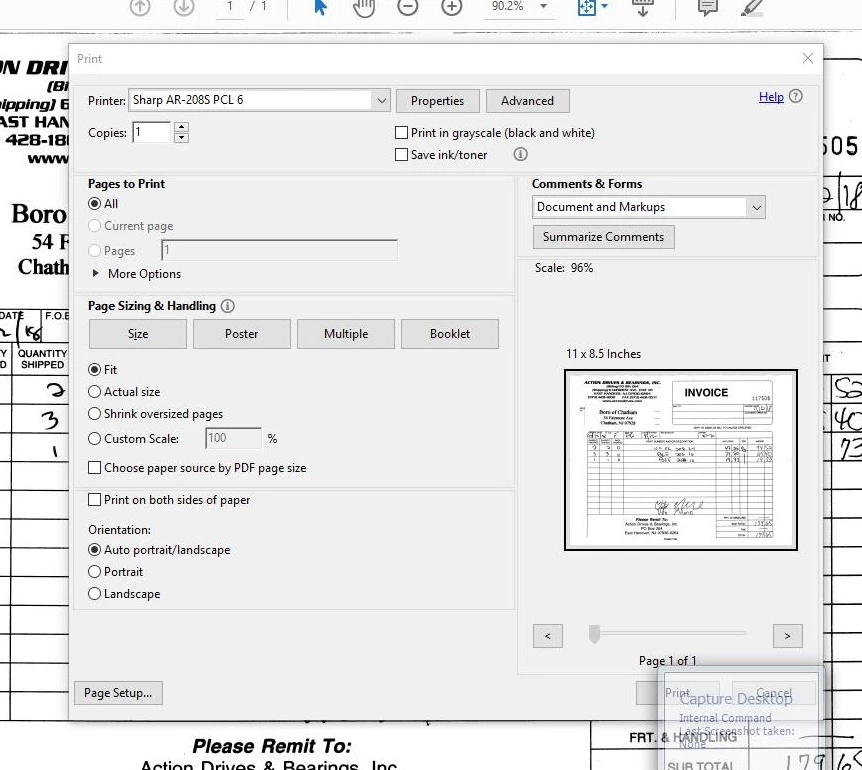The height and width of the screenshot is (770, 862).
Task: Select Shrink oversized pages option
Action: (x=95, y=414)
